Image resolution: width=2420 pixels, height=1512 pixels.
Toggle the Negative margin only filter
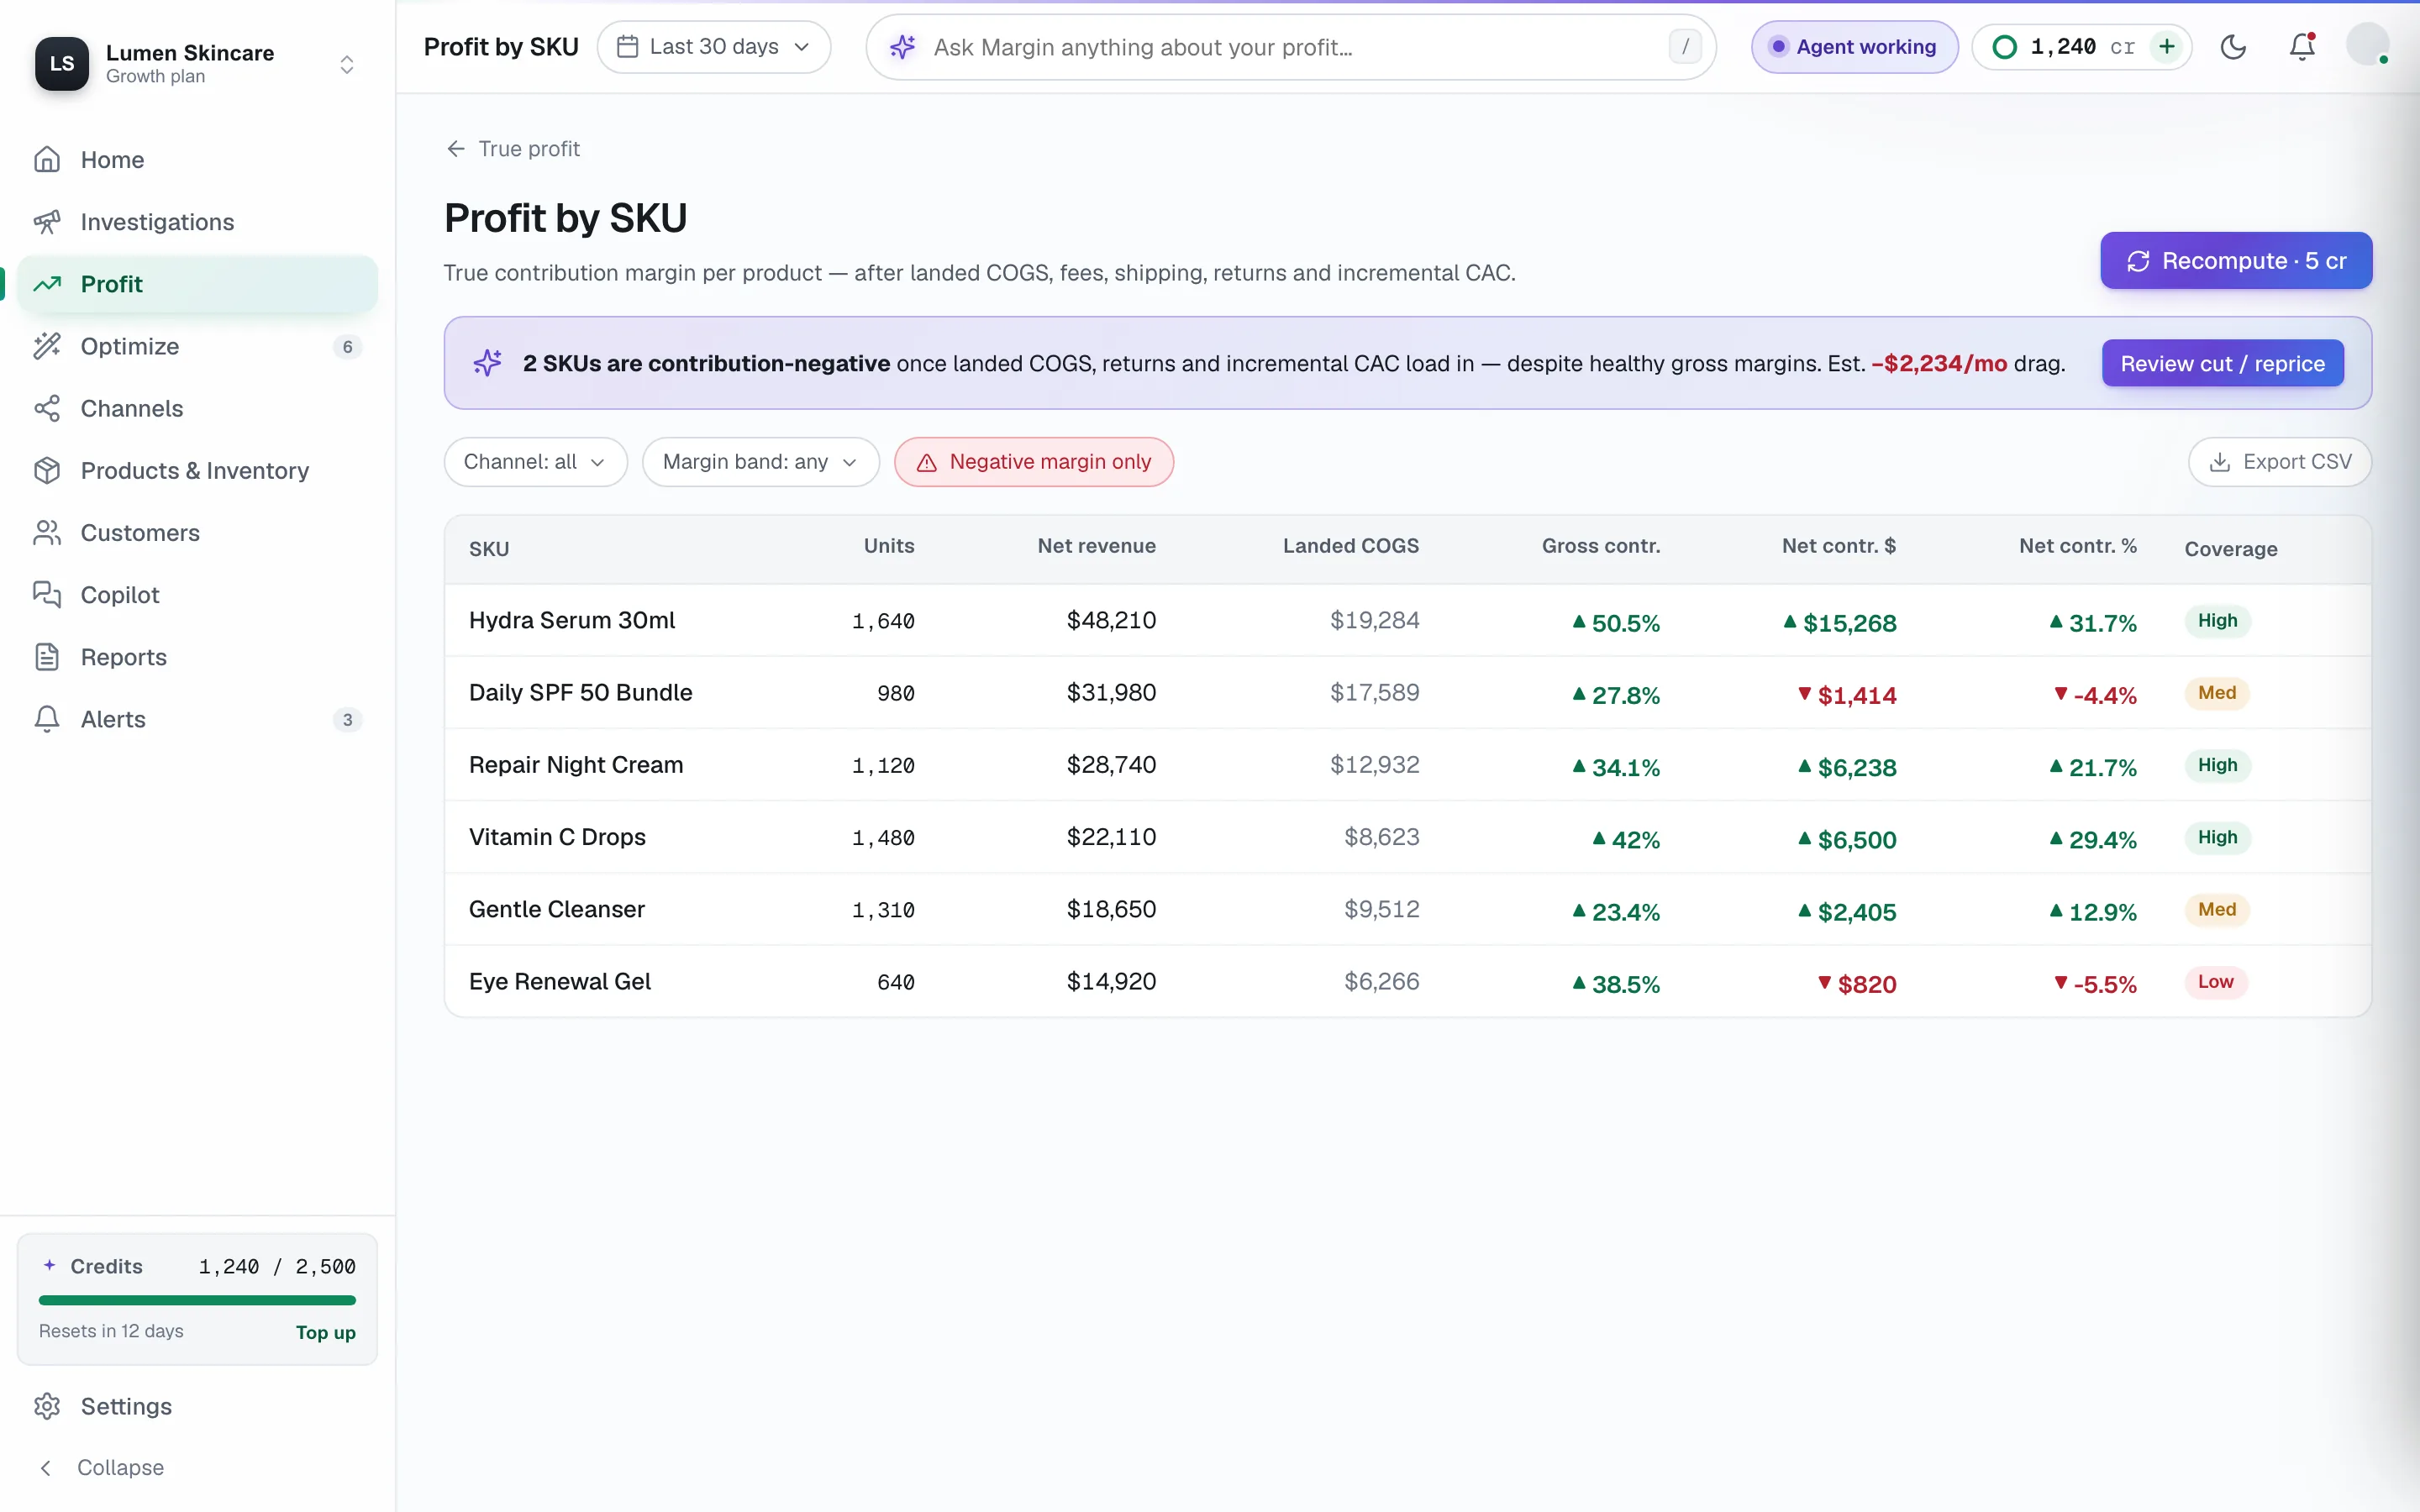[x=1033, y=462]
